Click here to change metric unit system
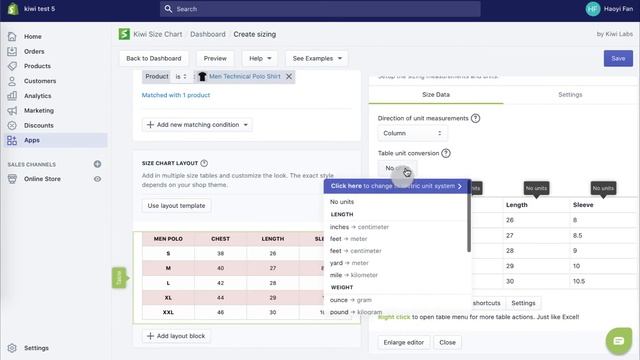Viewport: 640px width, 360px height. 397,186
